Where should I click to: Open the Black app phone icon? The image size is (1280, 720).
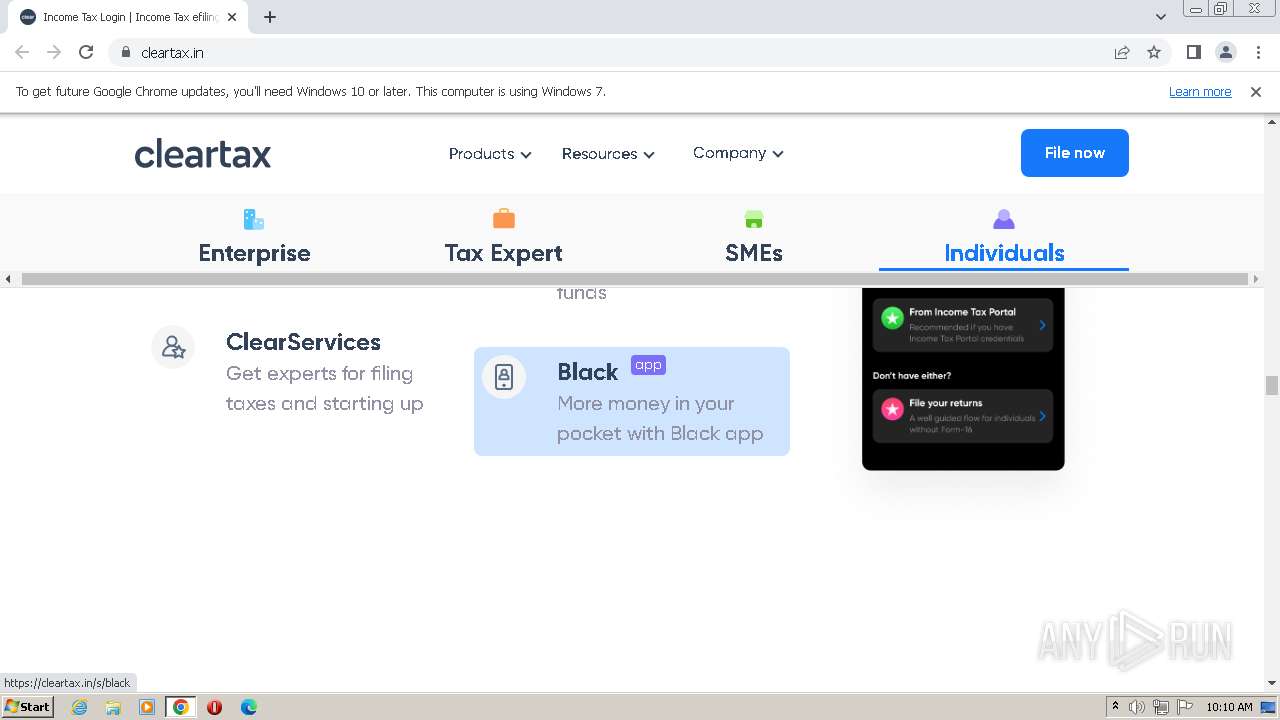pos(504,377)
